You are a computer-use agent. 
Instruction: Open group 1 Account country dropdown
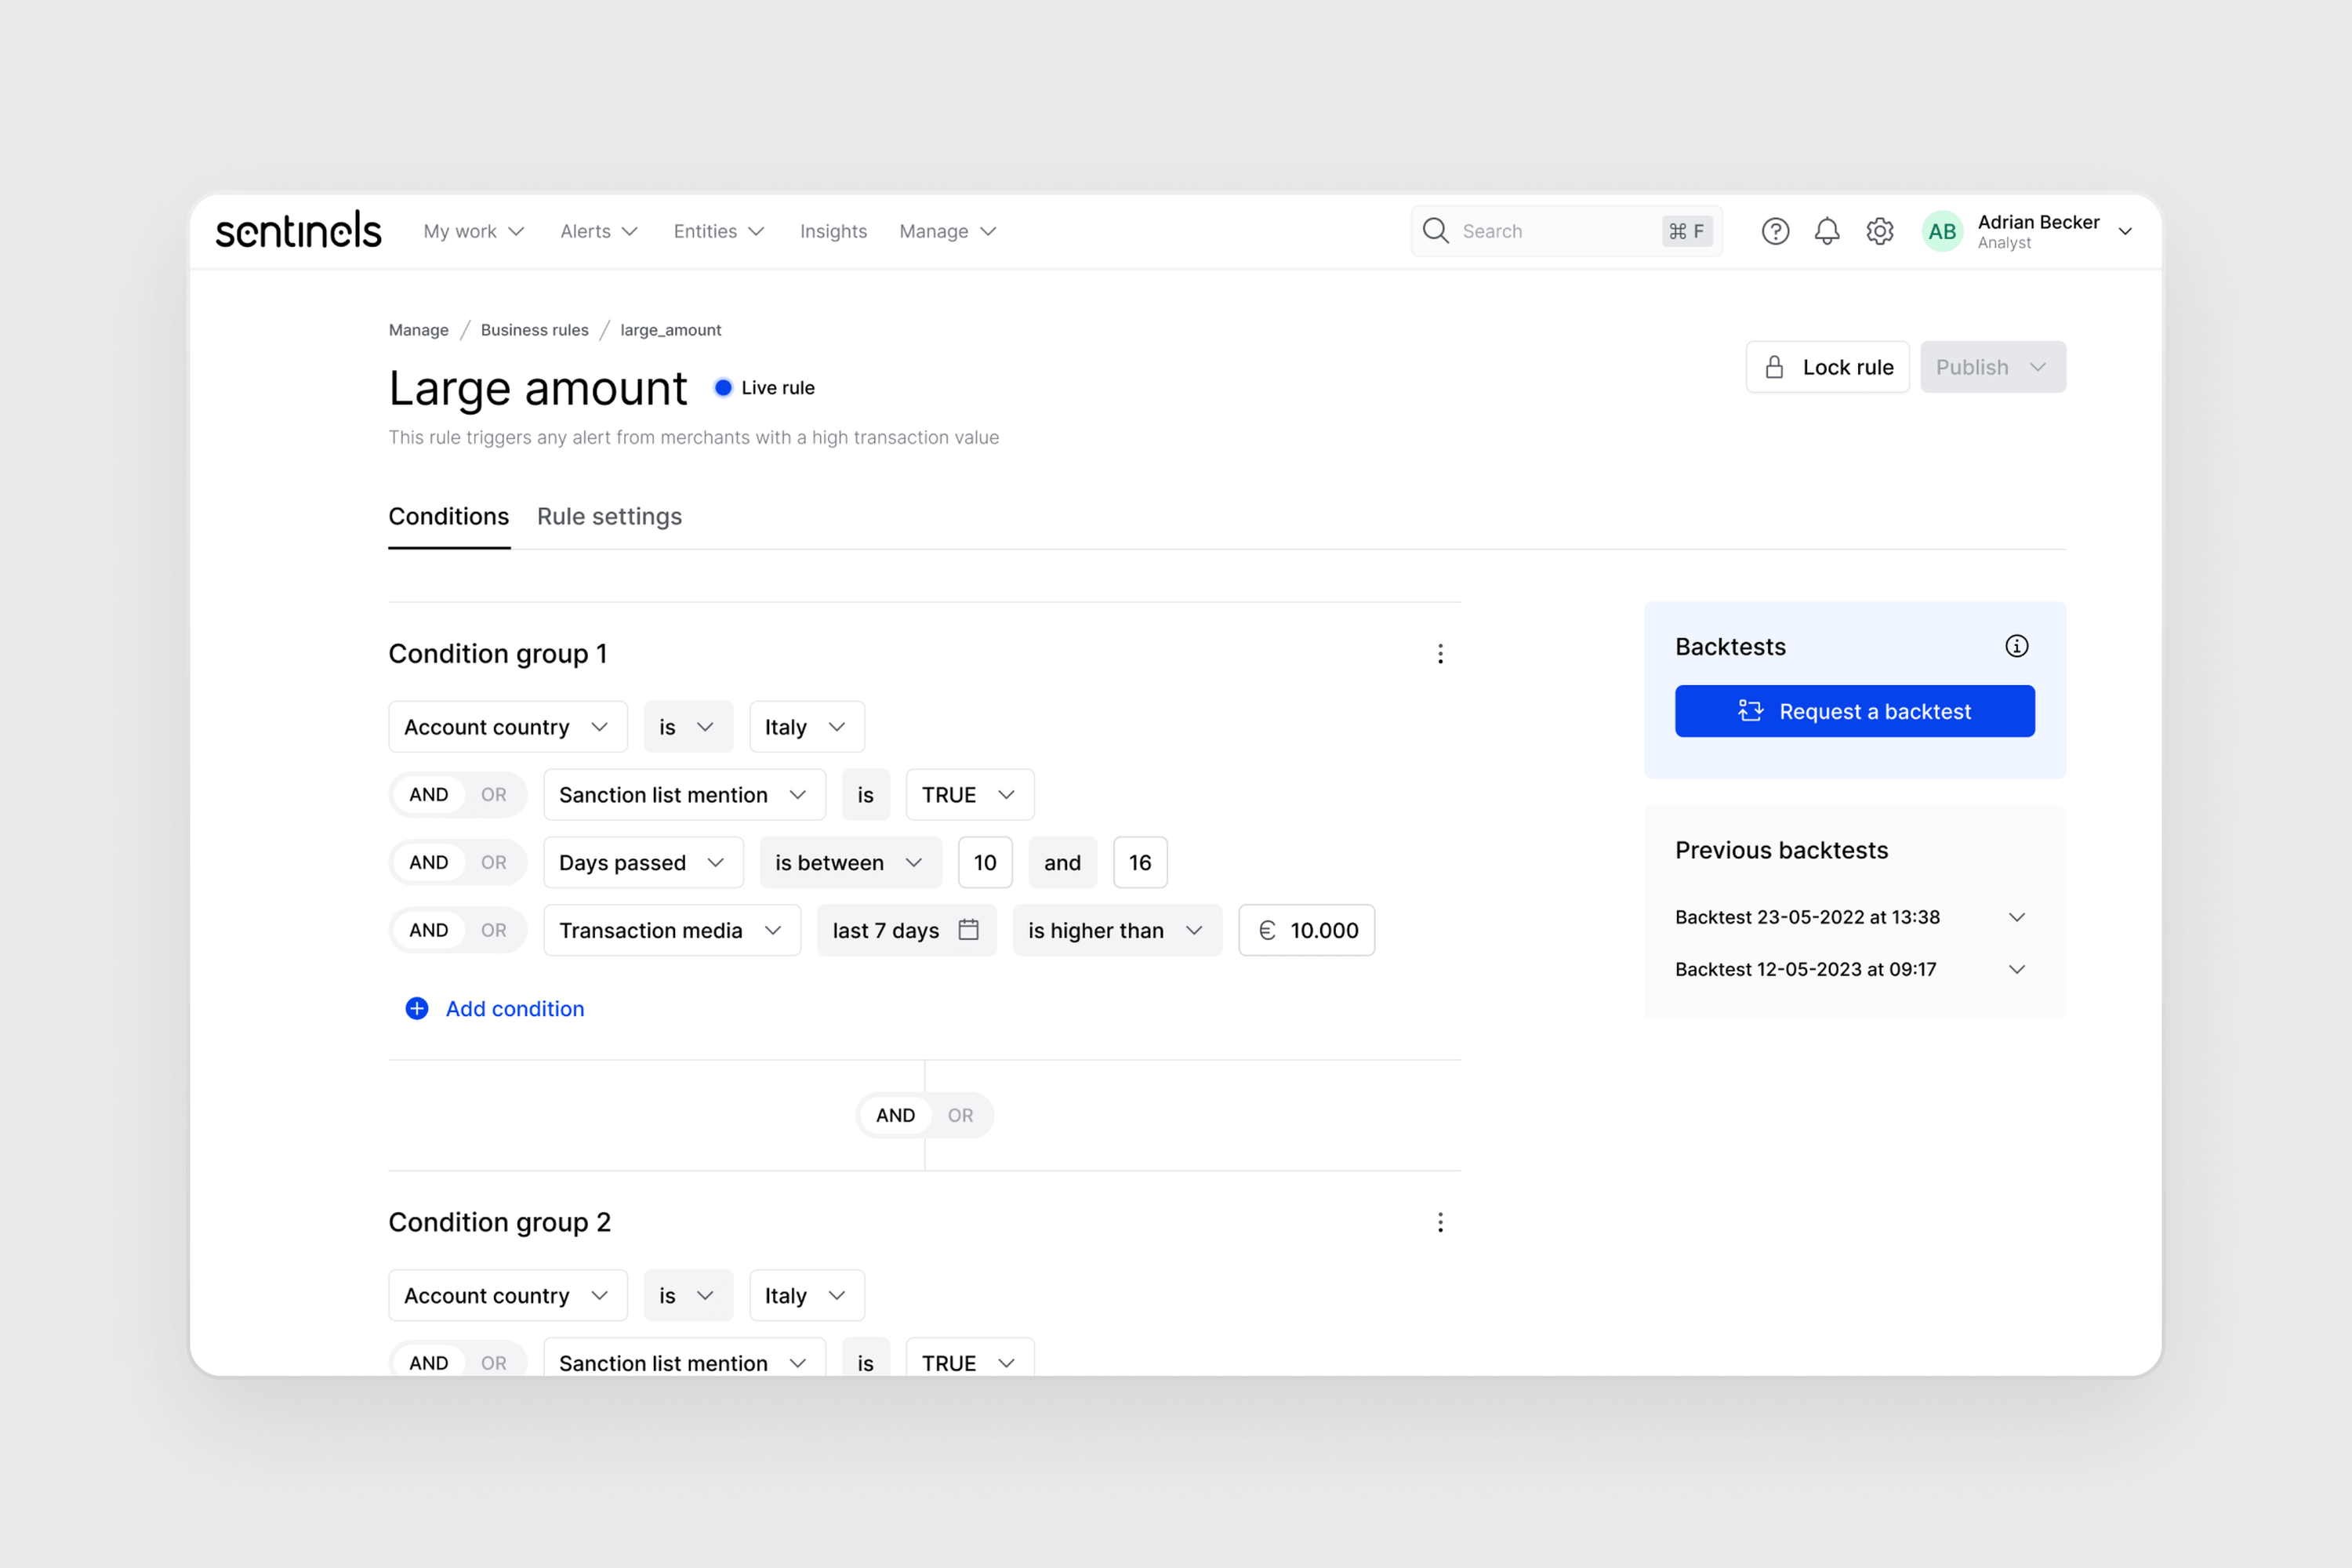[508, 727]
